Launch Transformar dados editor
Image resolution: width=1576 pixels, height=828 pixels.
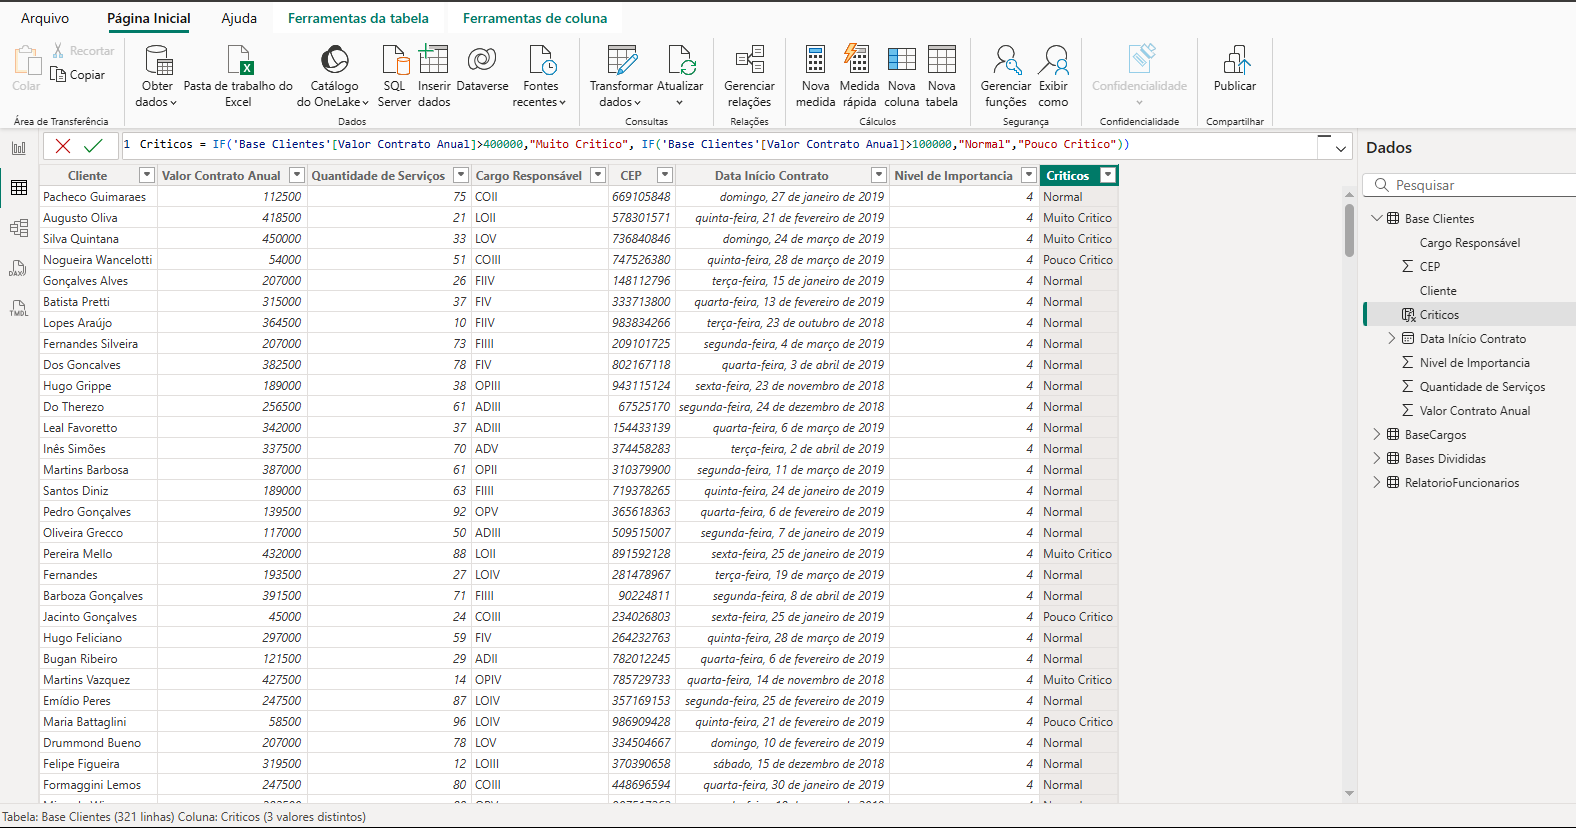point(621,76)
